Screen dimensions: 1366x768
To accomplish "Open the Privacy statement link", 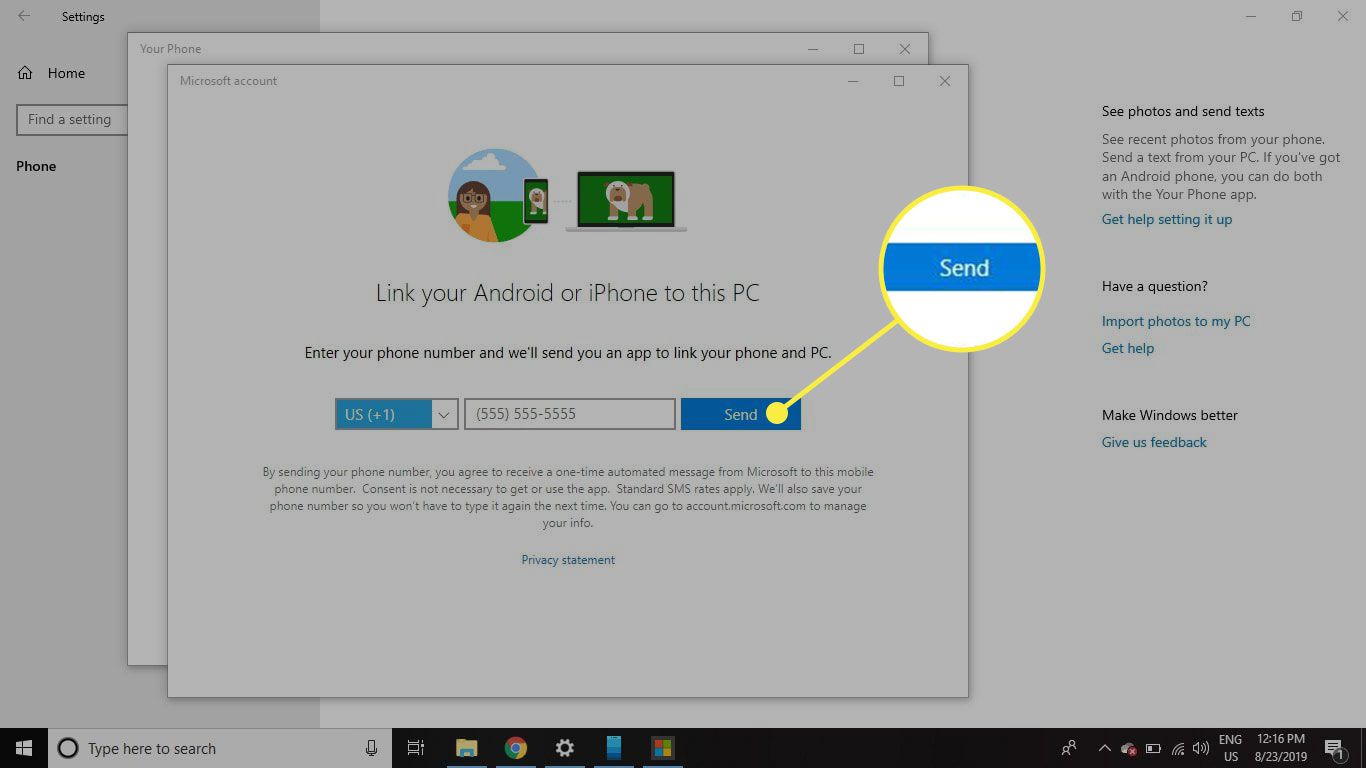I will [568, 560].
